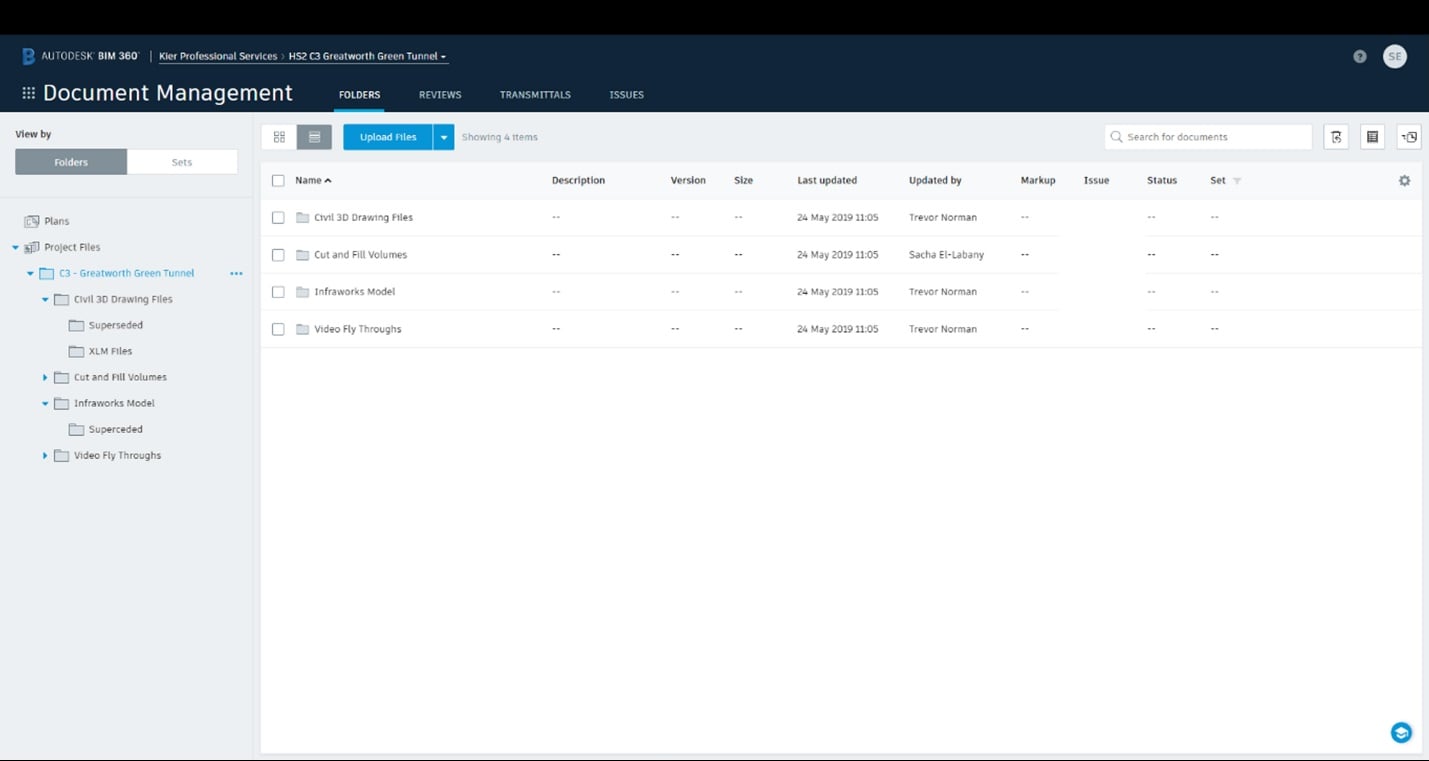
Task: Open the FOLDERS tab
Action: click(x=359, y=95)
